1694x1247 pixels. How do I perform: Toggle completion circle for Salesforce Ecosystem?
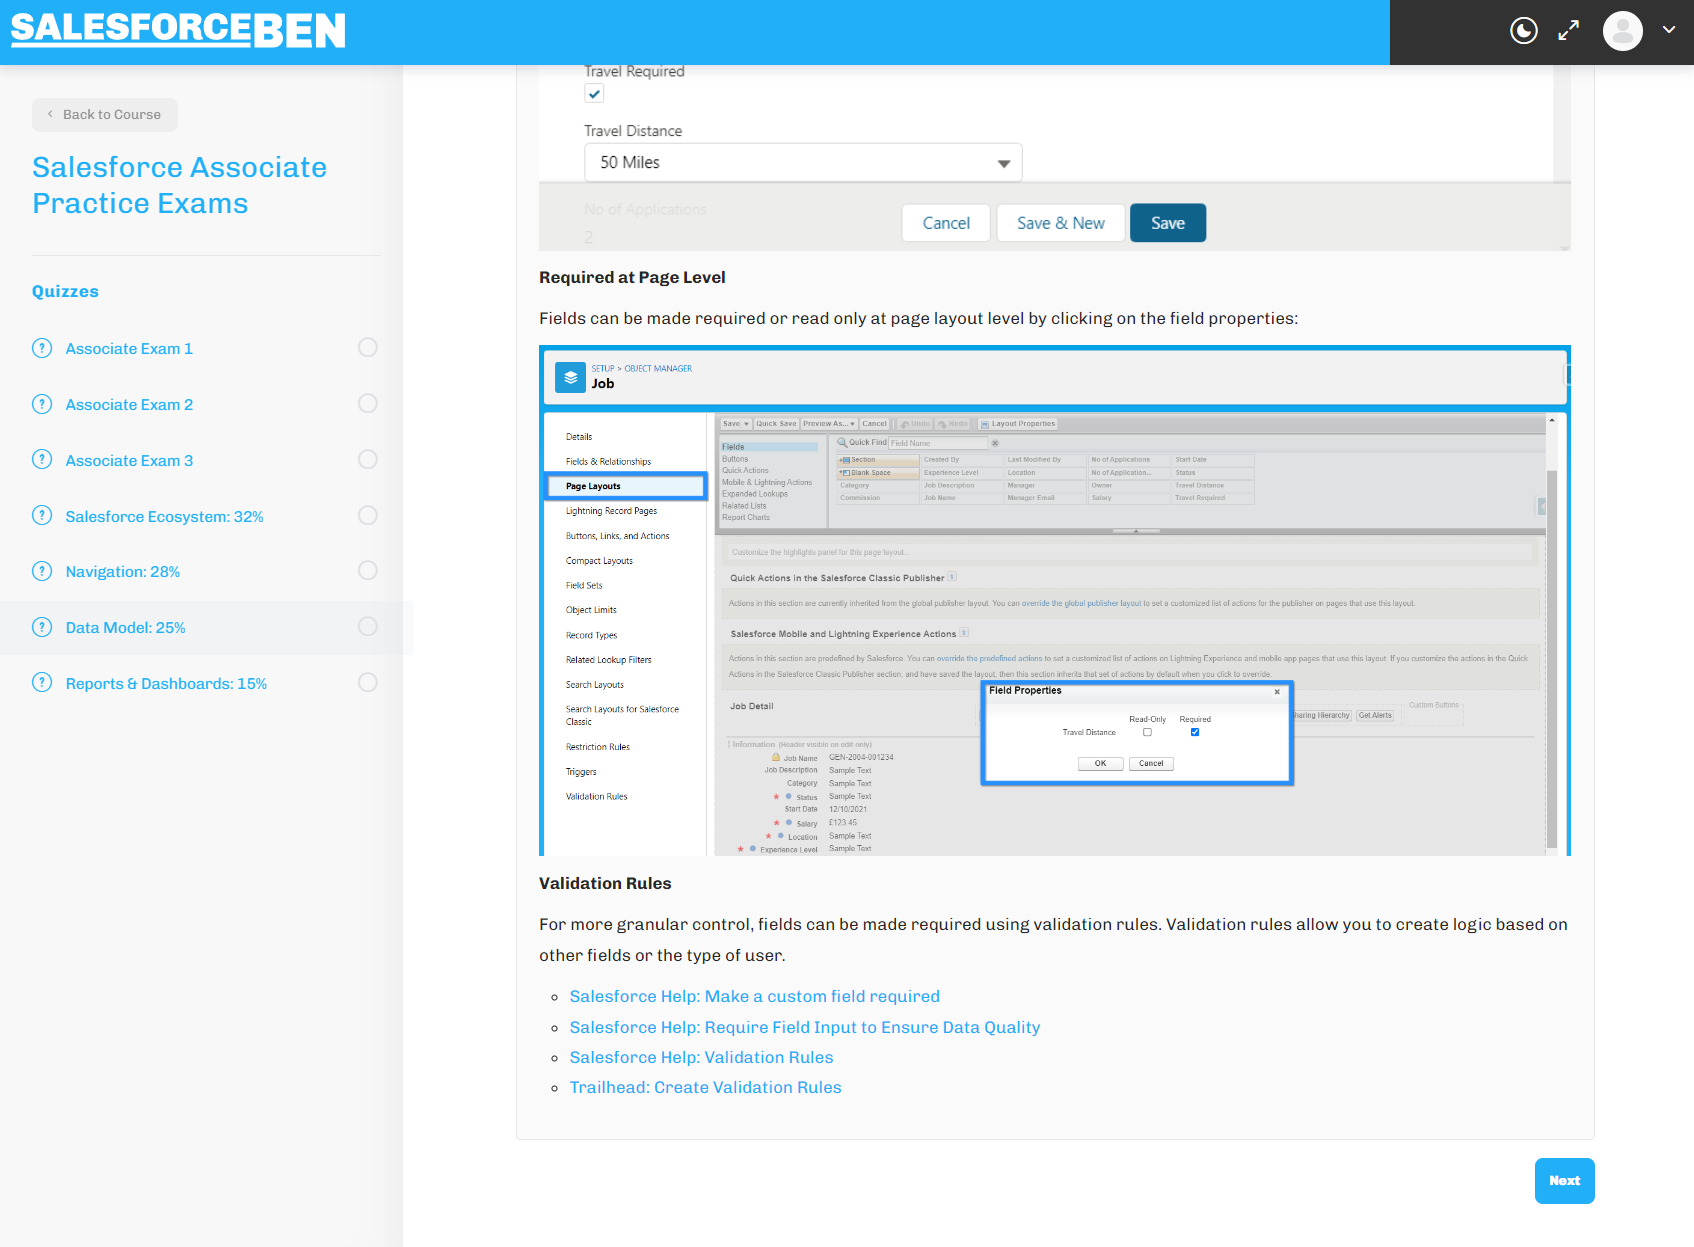(x=368, y=515)
